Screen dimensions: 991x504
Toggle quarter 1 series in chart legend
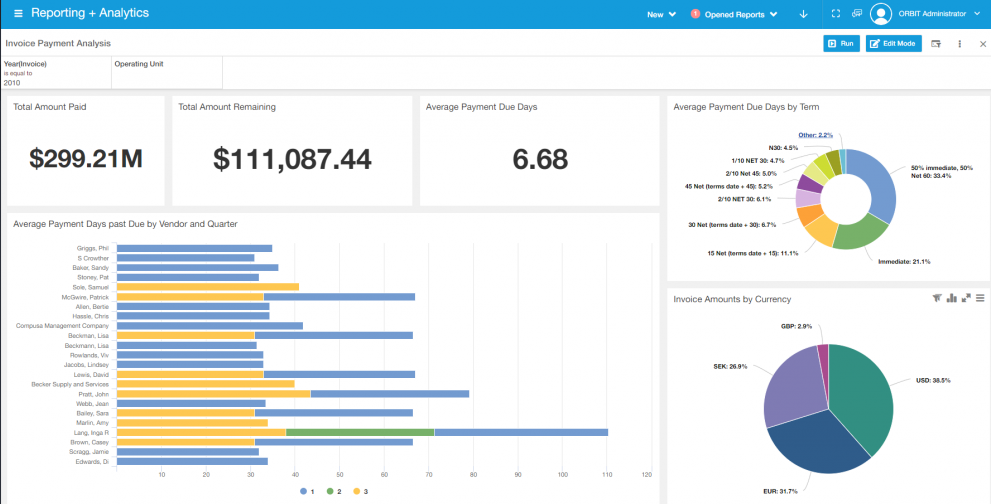308,492
